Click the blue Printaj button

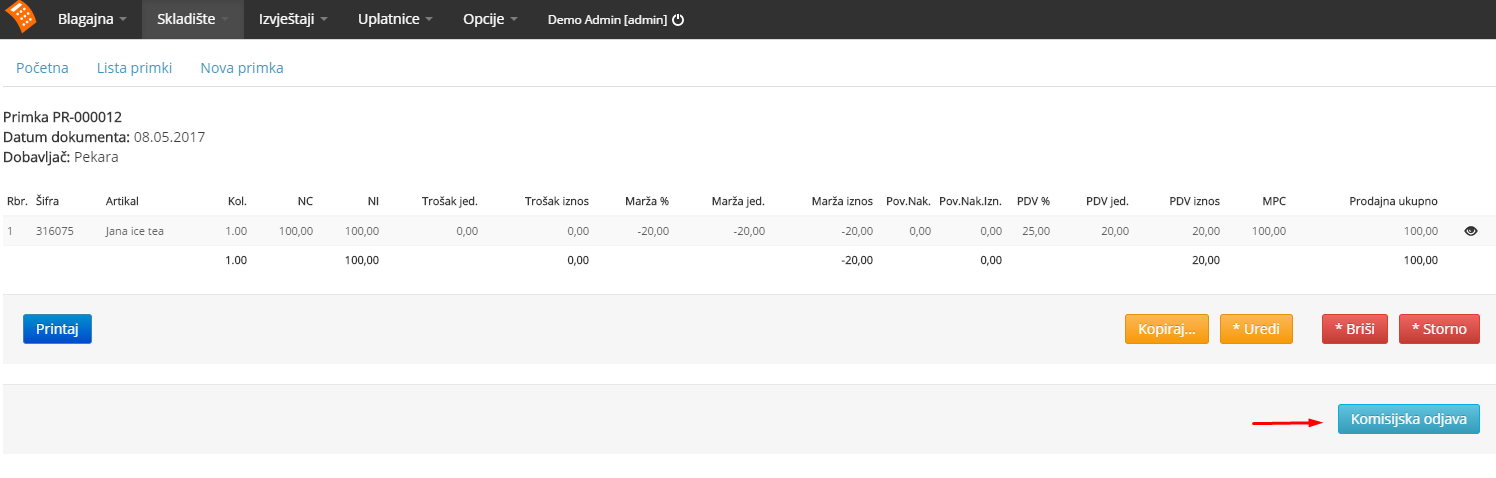pos(57,329)
